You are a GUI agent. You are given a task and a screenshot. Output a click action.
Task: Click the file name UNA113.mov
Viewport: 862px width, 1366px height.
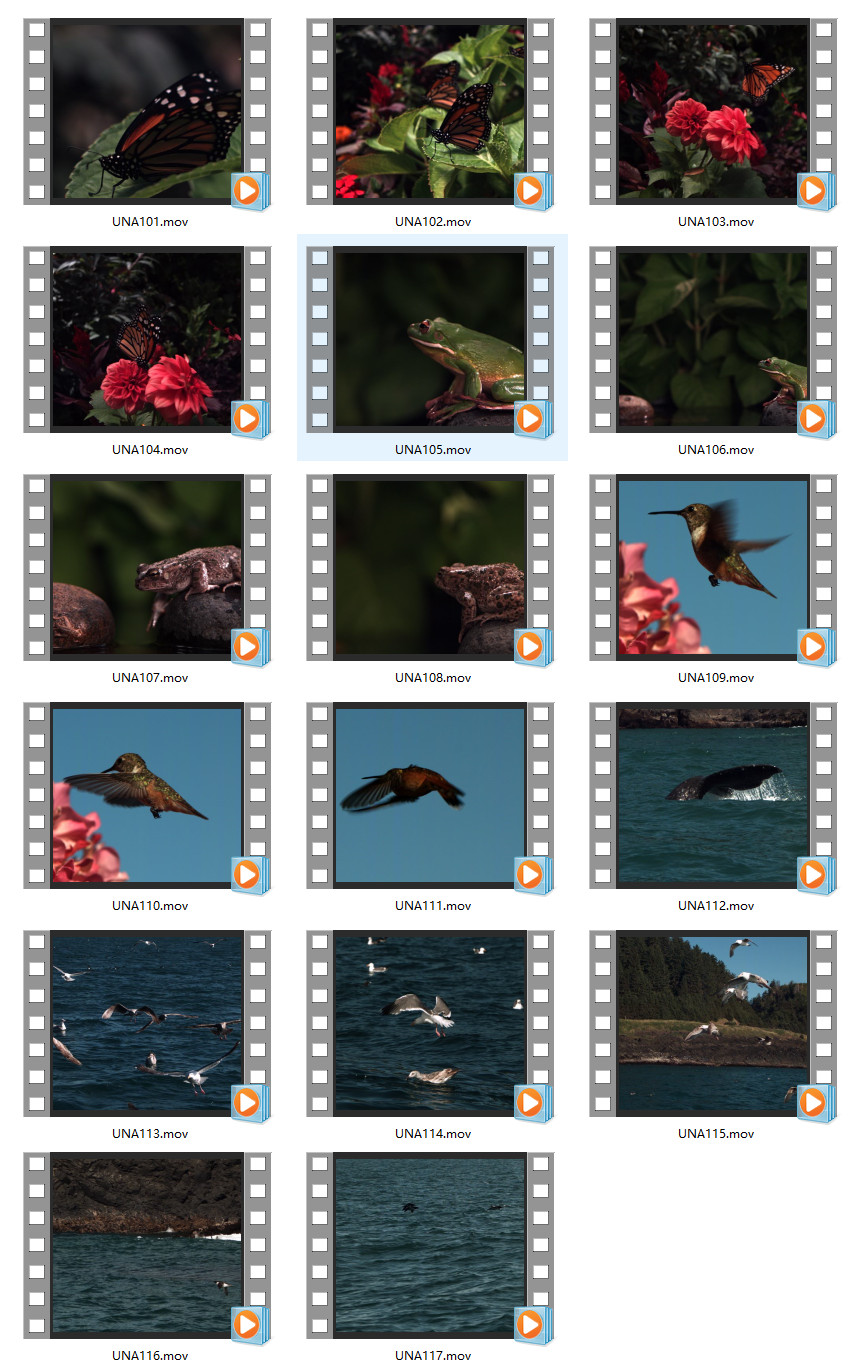coord(150,1134)
